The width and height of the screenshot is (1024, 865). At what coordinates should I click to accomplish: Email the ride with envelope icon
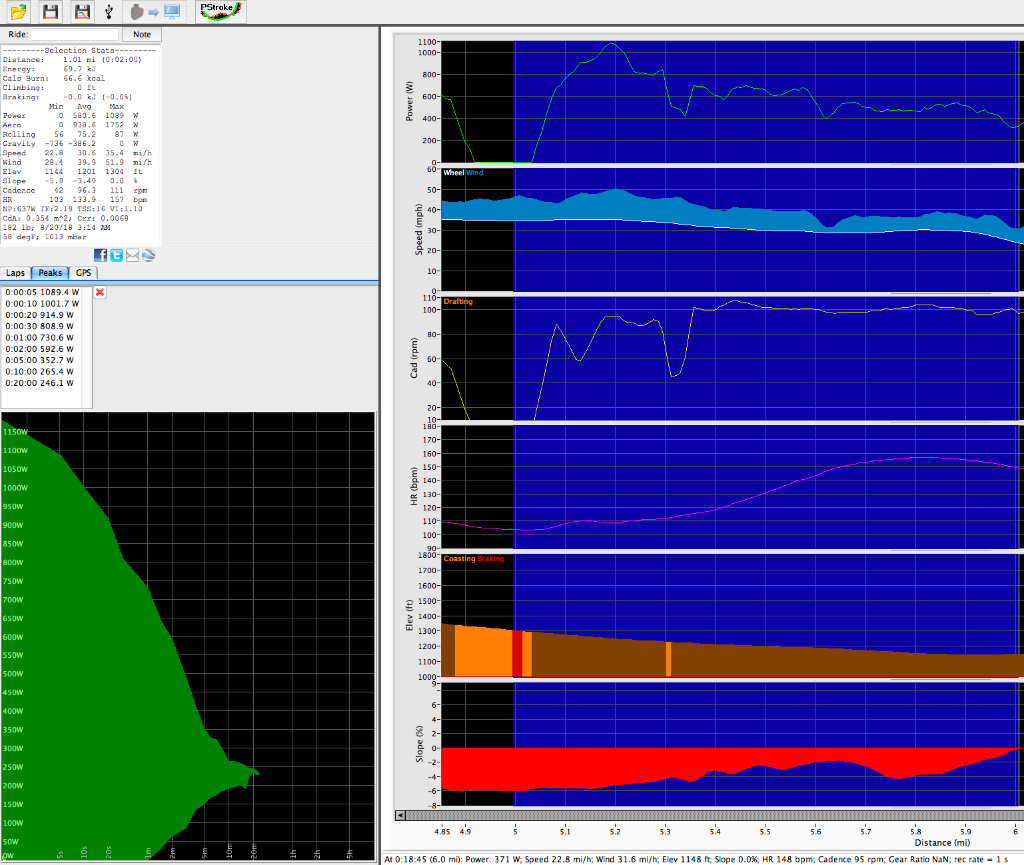click(x=132, y=255)
